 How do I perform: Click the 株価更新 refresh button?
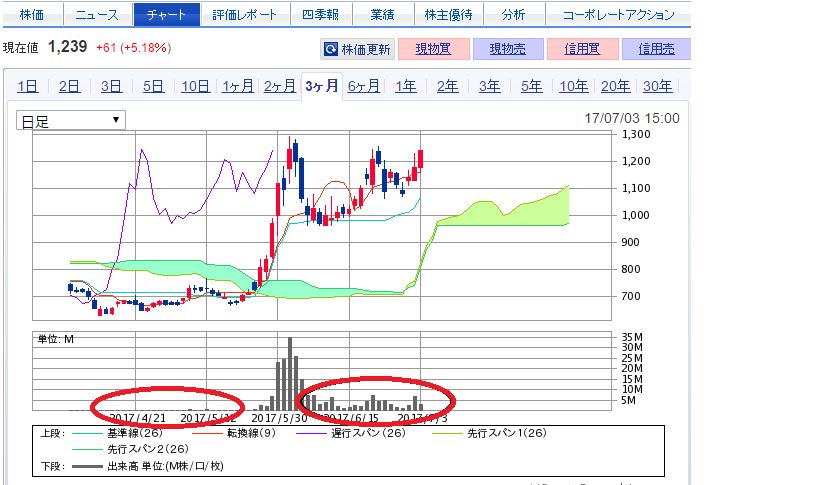(357, 49)
